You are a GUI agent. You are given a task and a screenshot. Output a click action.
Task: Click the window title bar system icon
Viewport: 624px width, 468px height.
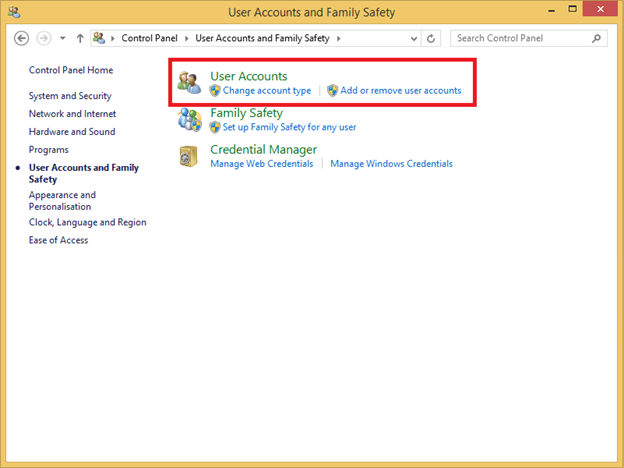tap(14, 12)
